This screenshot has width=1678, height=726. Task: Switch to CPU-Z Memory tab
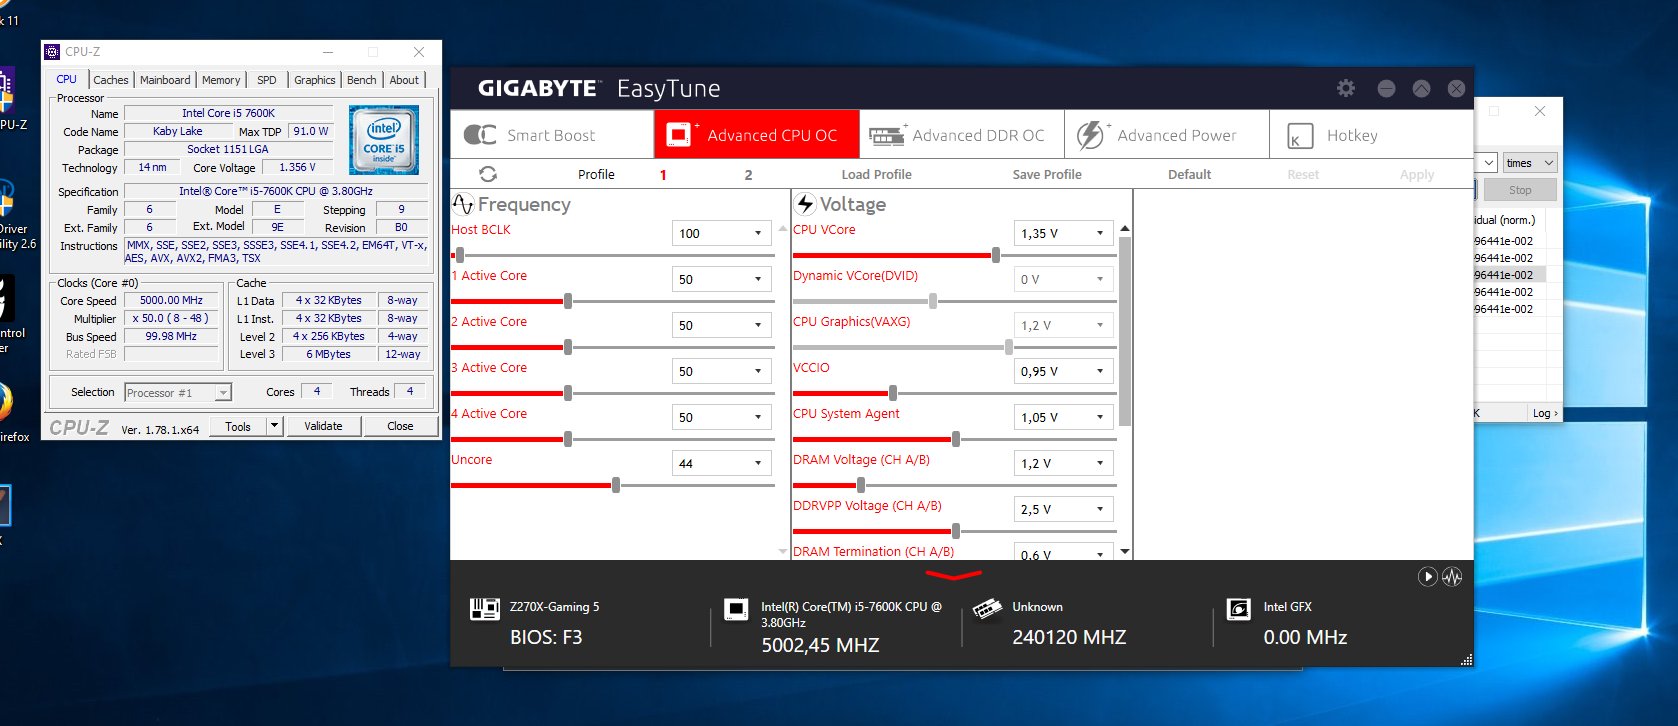tap(221, 80)
